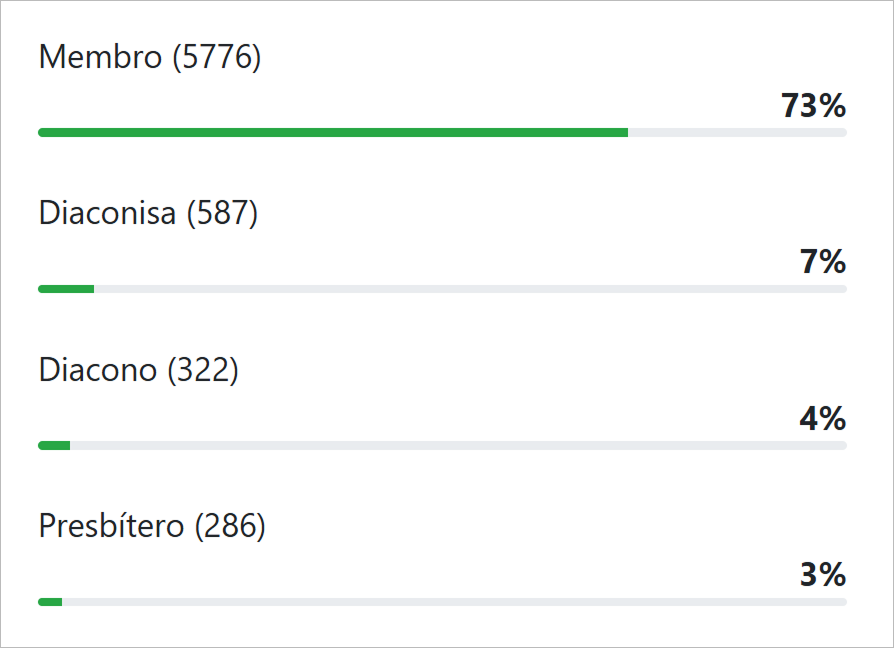This screenshot has width=894, height=648.
Task: Click the gray unfilled part of Membro bar
Action: 737,132
